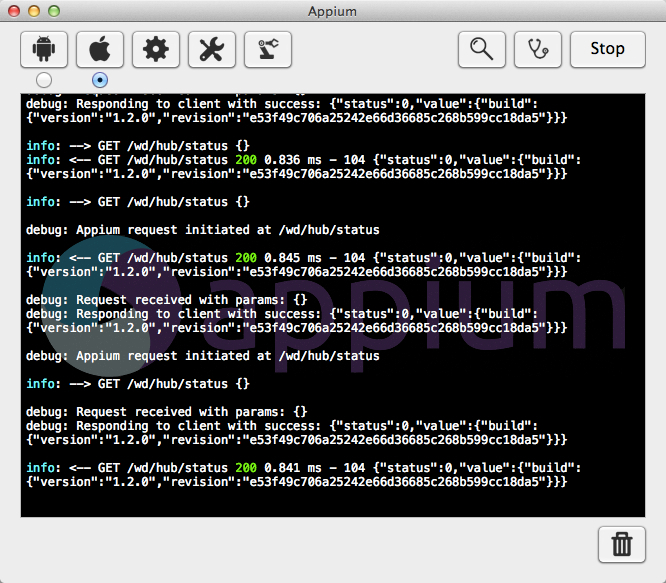Click the log line with 0.836 ms
666x583 pixels.
304,160
